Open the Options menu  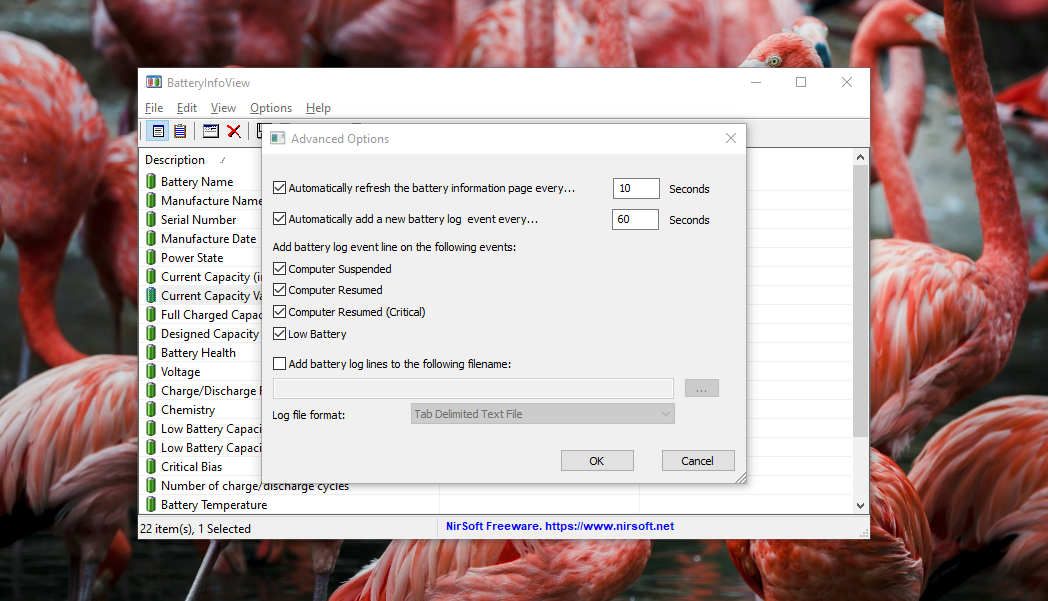click(271, 108)
